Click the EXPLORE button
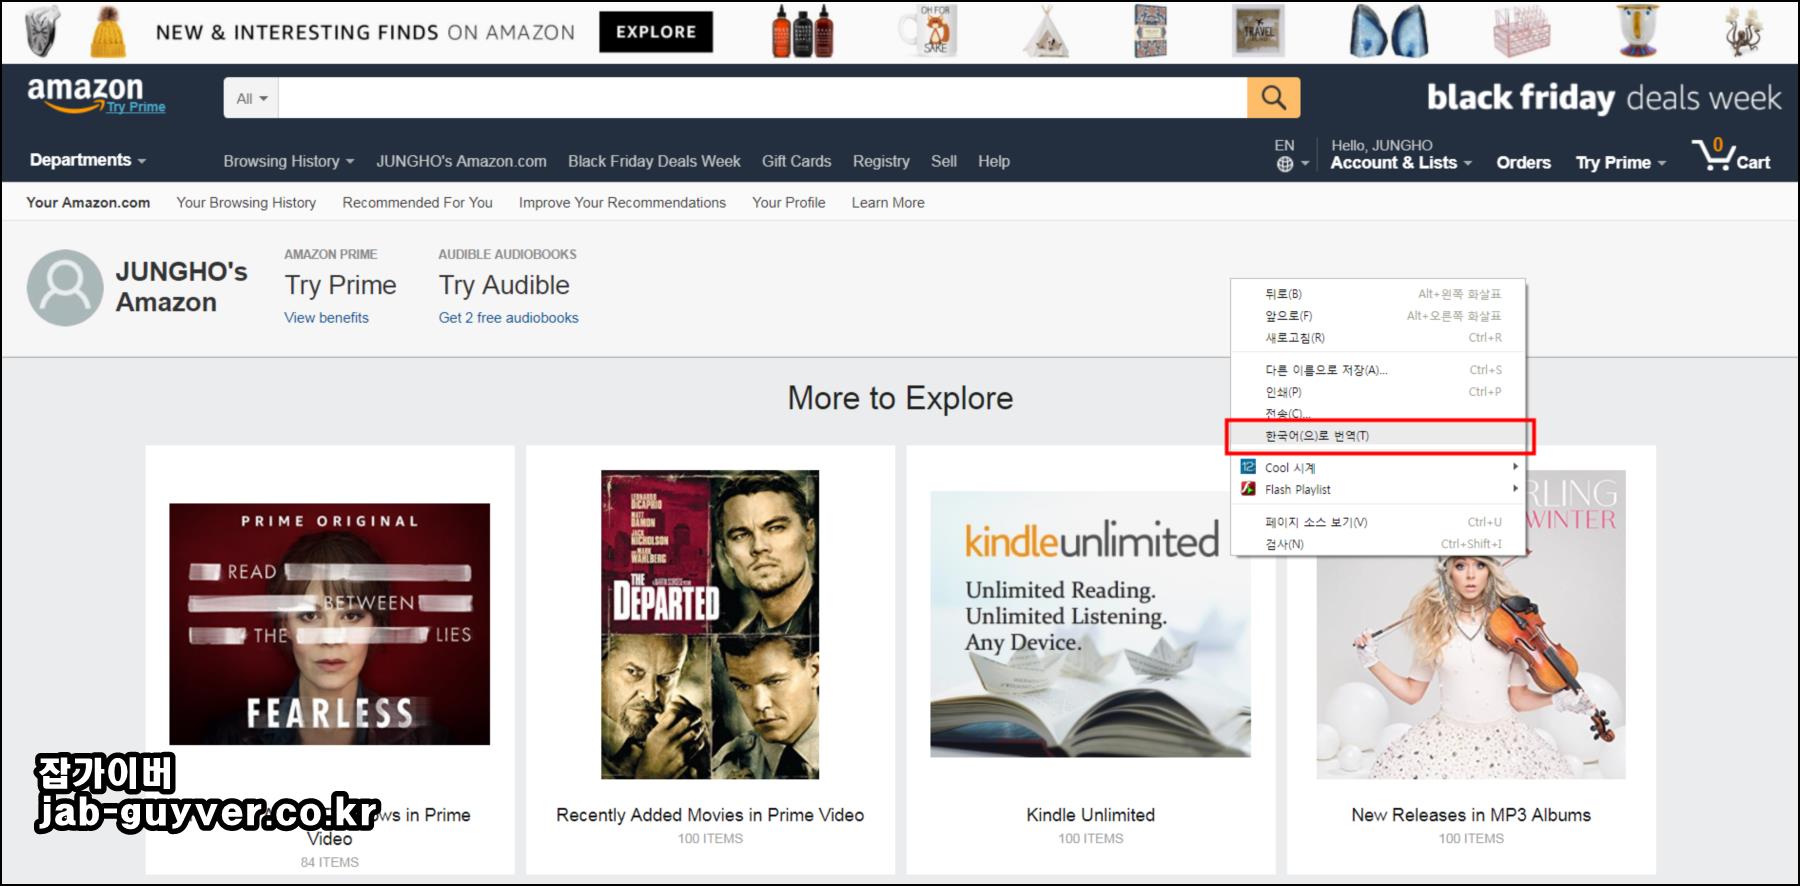 (x=656, y=32)
